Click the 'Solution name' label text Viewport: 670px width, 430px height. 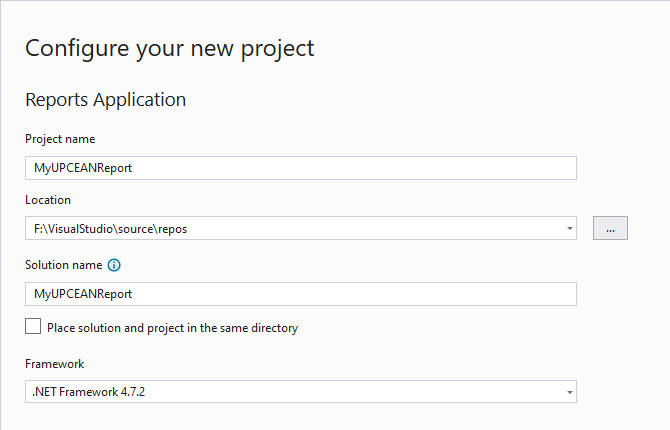[x=64, y=265]
